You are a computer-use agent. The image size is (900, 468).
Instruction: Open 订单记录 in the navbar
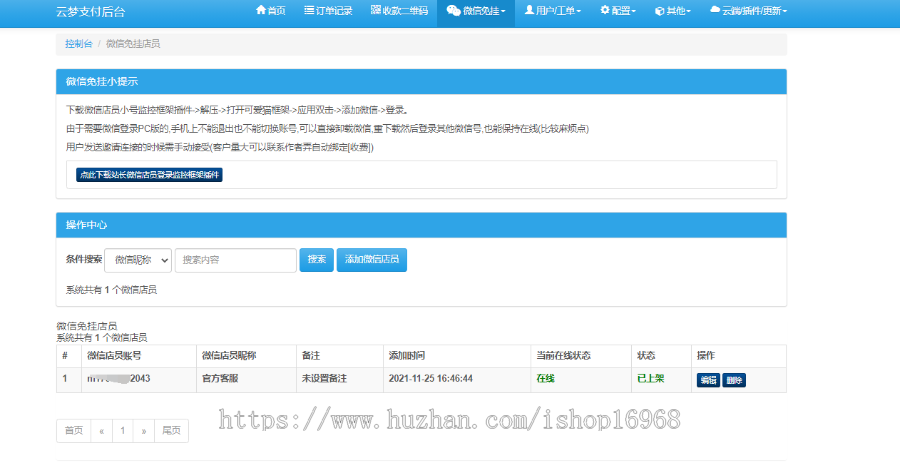pos(328,11)
